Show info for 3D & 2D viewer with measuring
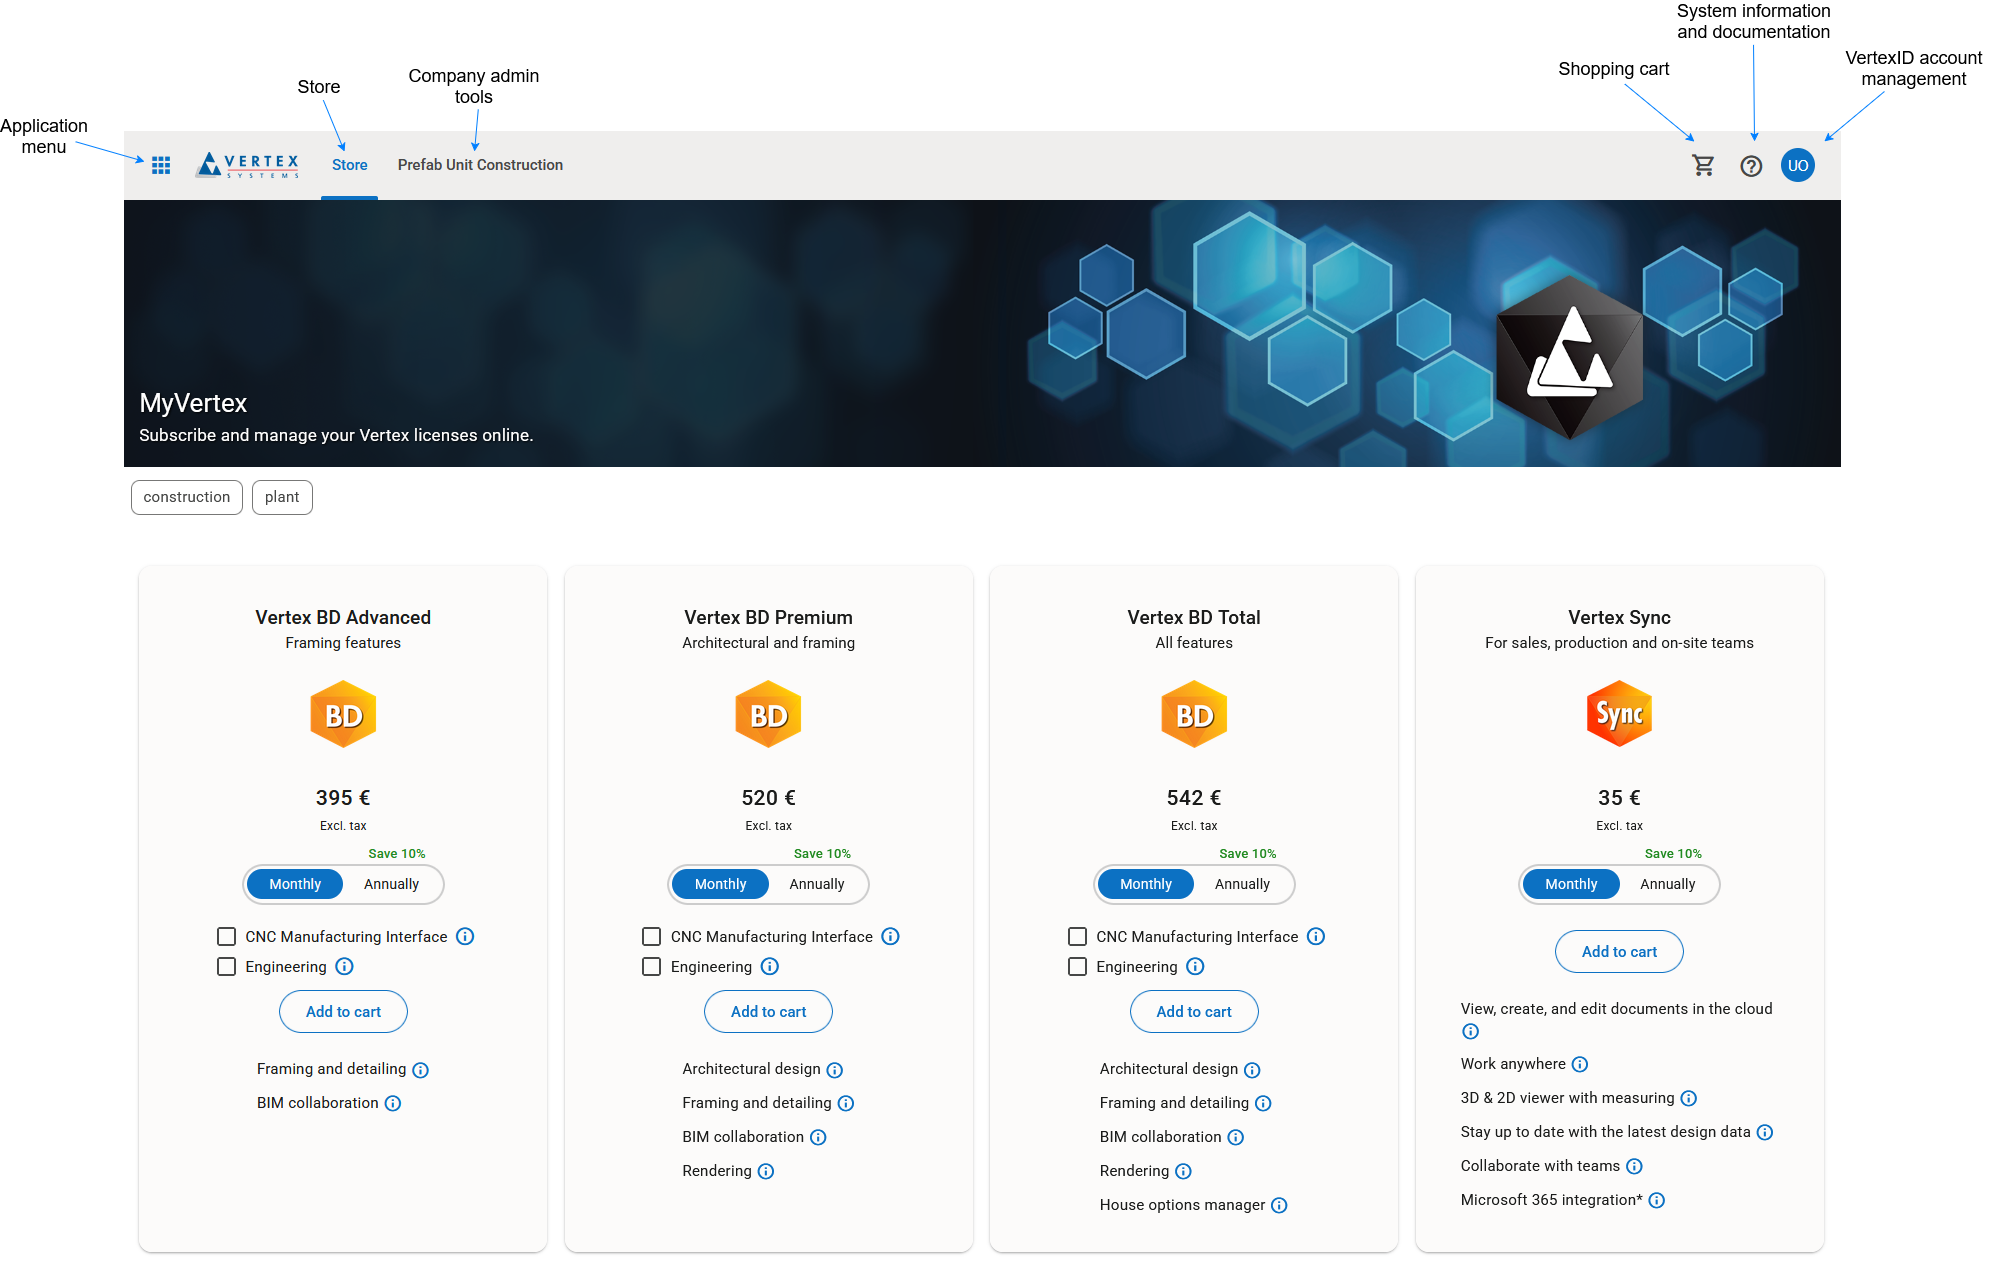The height and width of the screenshot is (1267, 2005). tap(1689, 1099)
